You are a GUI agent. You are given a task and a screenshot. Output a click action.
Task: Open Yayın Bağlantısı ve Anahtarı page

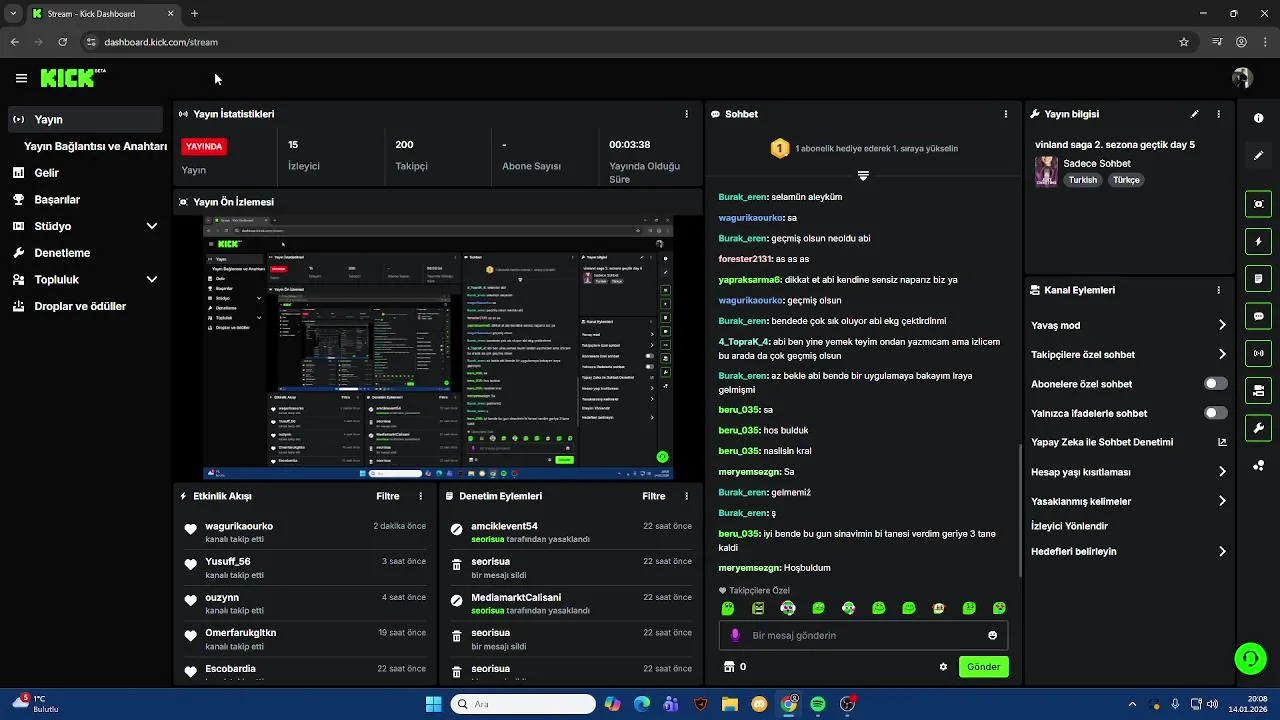tap(95, 146)
